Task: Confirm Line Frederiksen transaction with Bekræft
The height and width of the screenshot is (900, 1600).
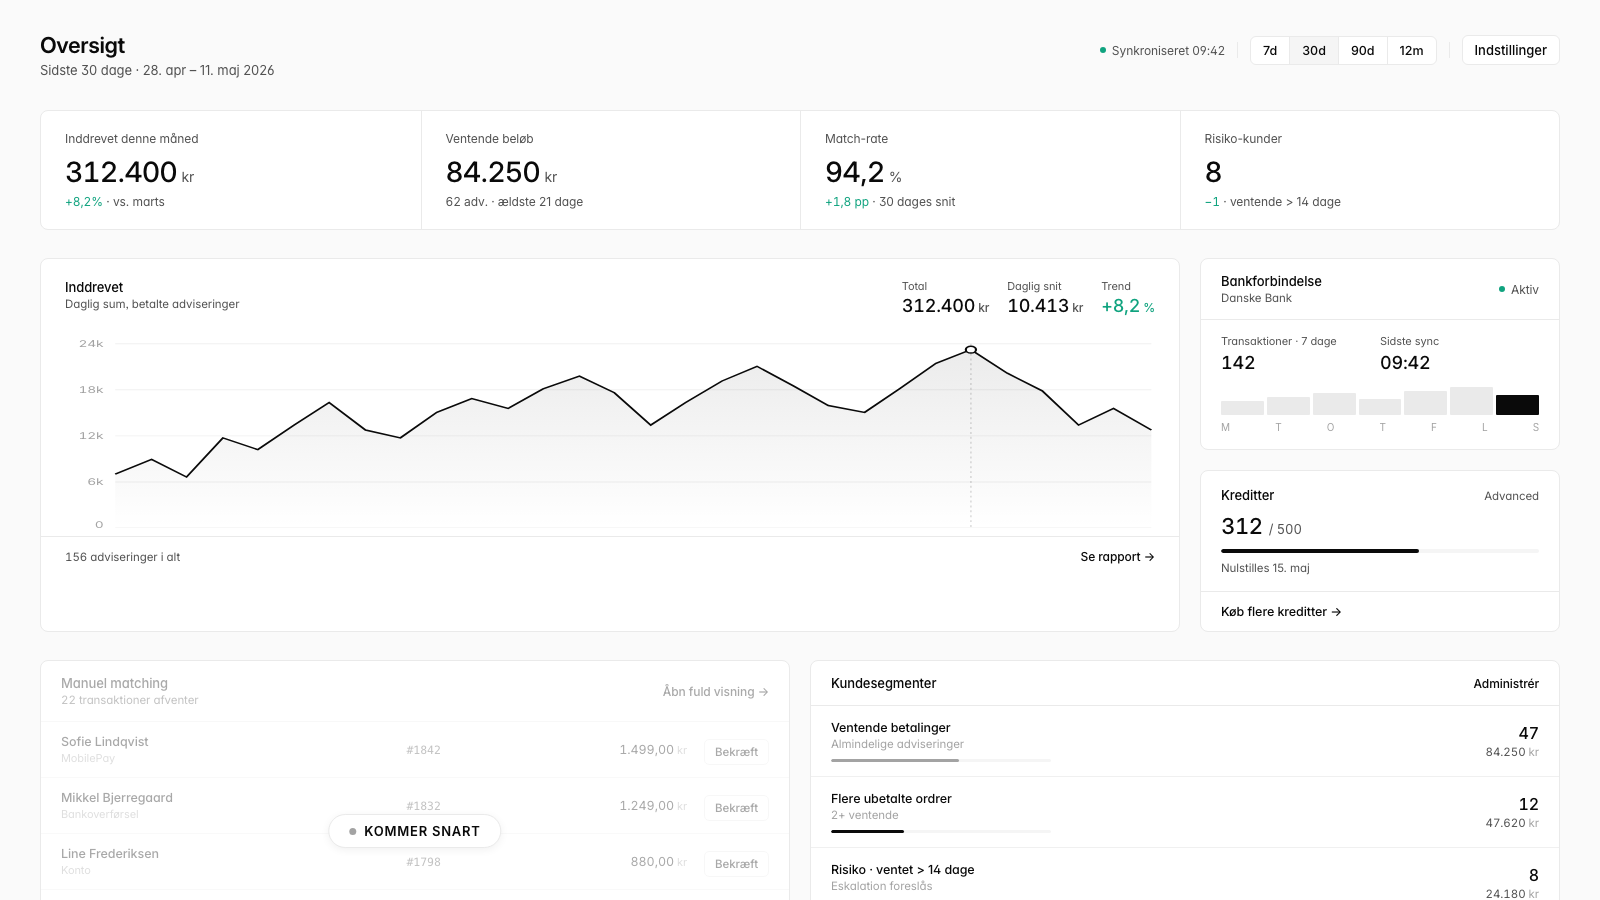Action: tap(736, 864)
